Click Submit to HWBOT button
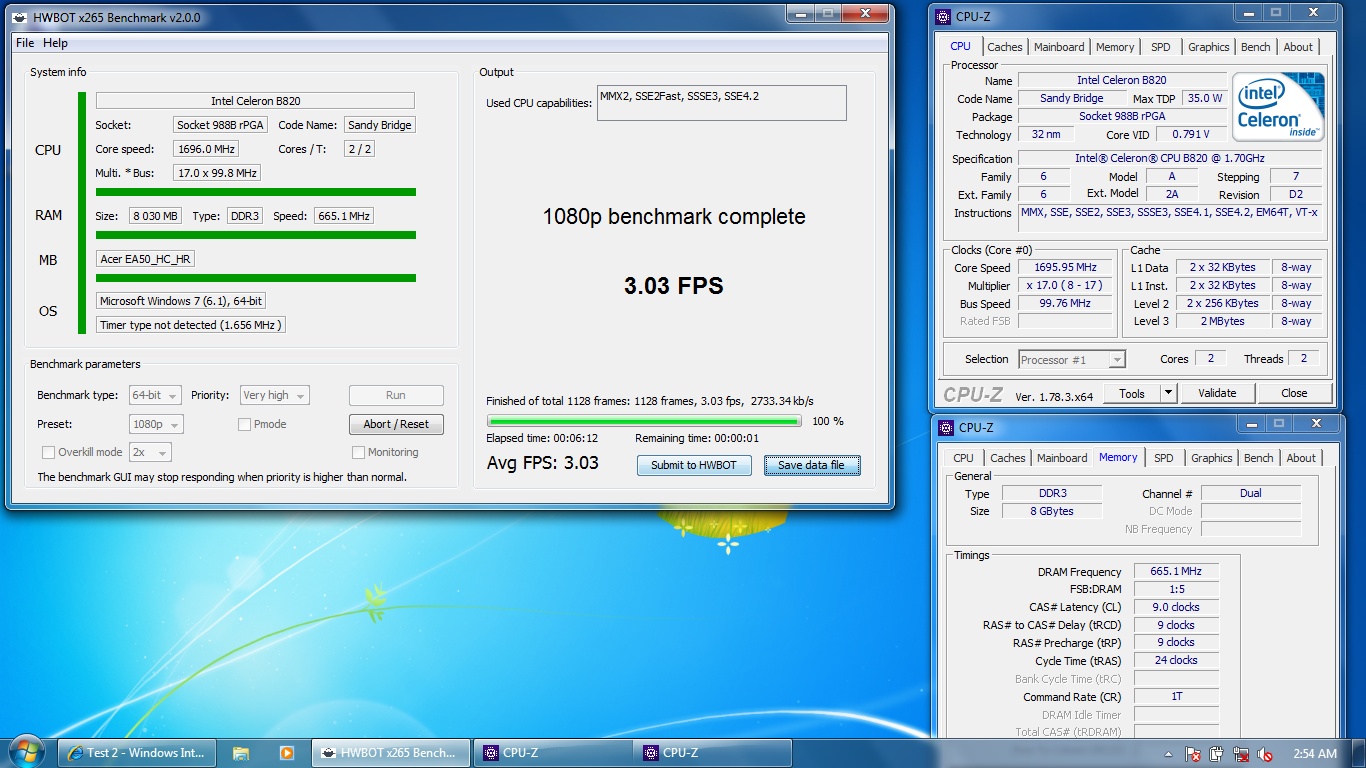 pos(694,465)
